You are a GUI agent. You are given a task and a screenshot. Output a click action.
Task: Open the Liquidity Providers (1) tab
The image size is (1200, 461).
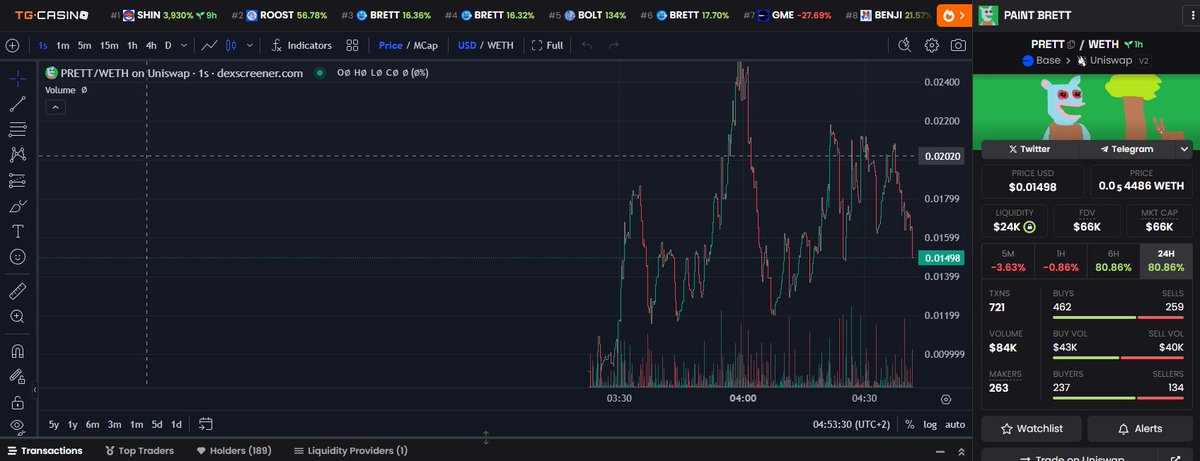click(351, 451)
